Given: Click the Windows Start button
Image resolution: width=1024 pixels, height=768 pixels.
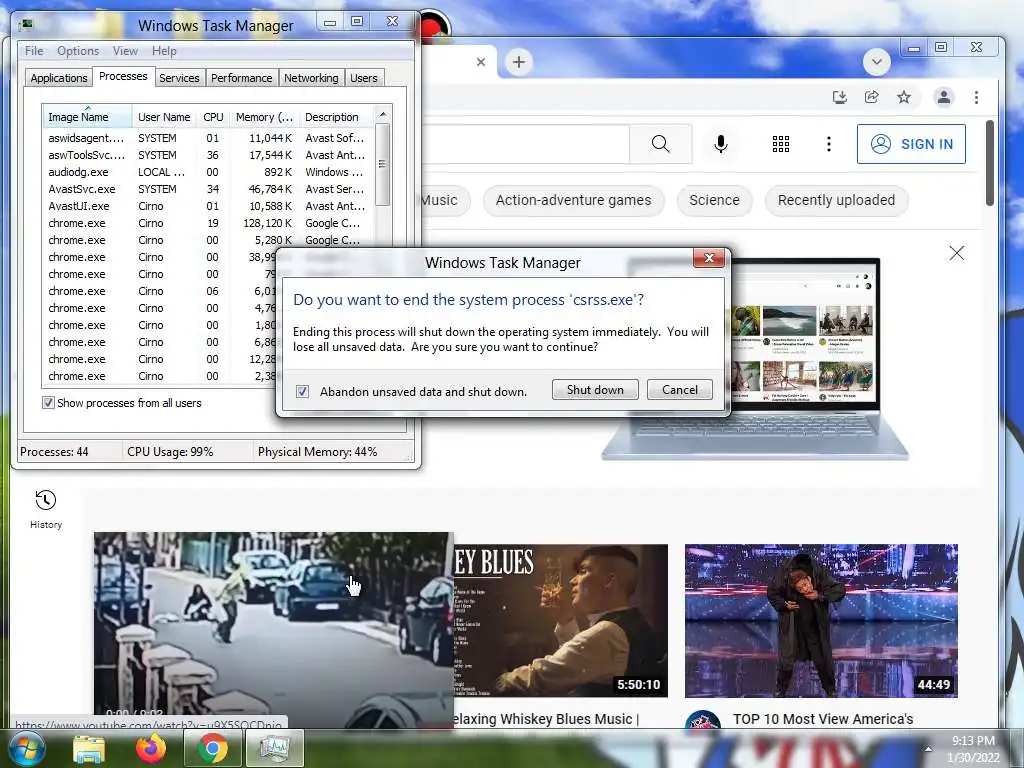Looking at the screenshot, I should [26, 748].
